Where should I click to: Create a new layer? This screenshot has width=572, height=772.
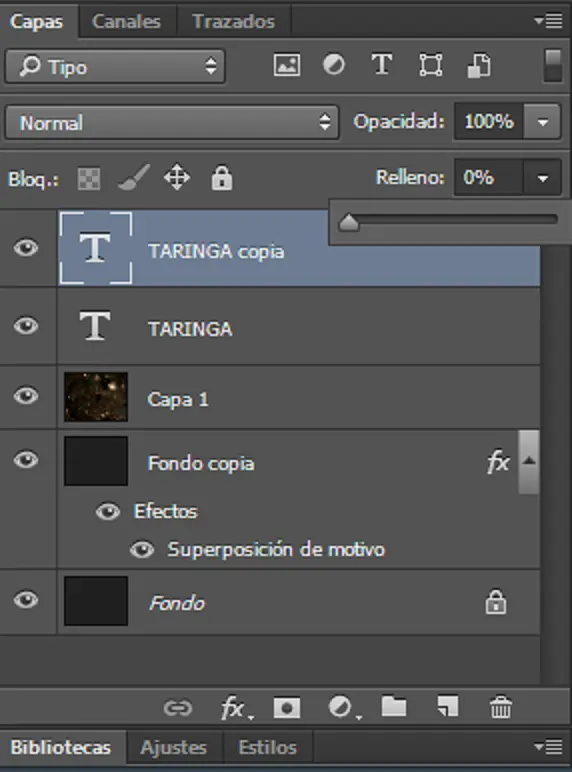447,707
